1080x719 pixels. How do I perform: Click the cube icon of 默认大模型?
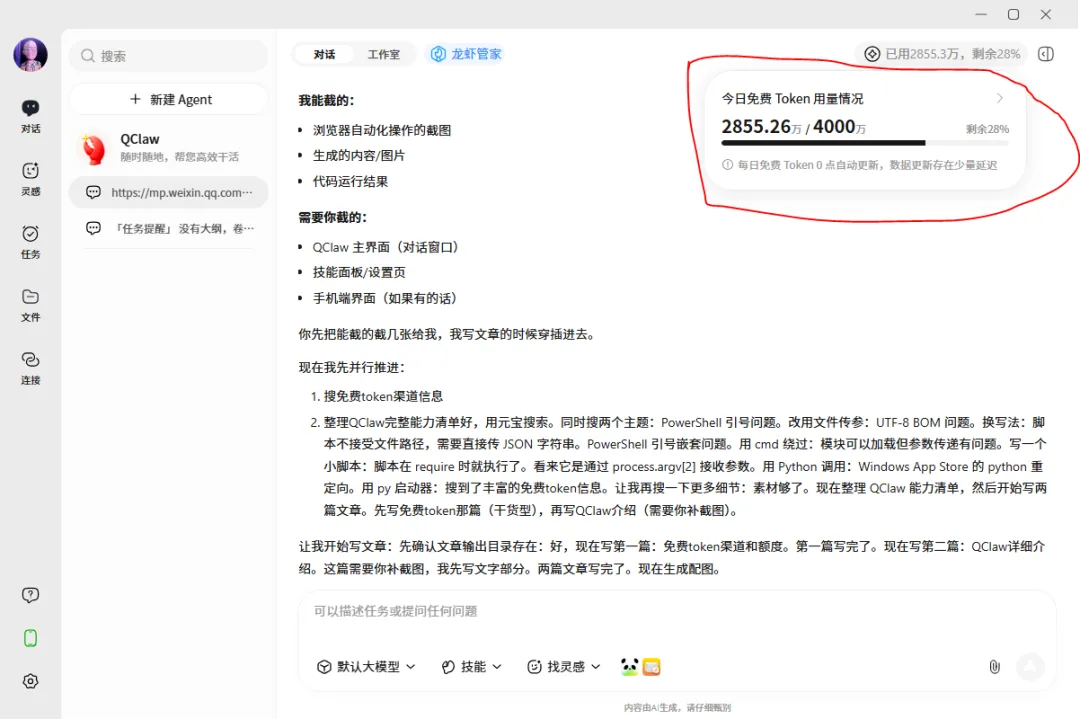pos(324,667)
